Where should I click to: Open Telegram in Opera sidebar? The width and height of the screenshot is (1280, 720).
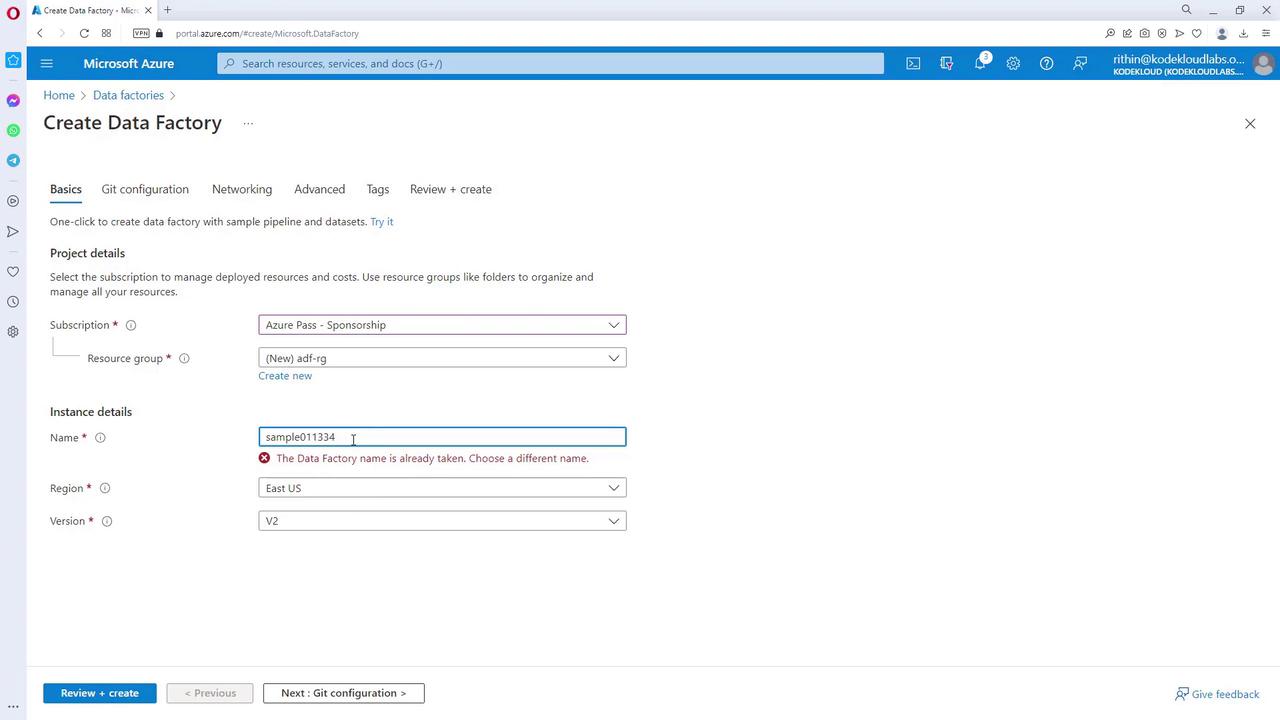13,161
